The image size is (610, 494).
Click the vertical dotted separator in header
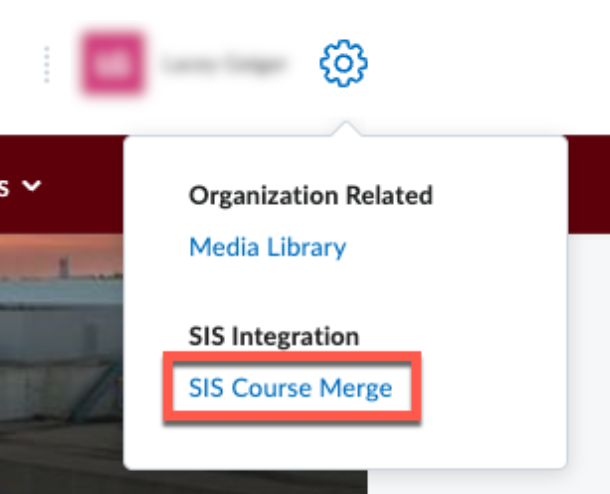[46, 64]
